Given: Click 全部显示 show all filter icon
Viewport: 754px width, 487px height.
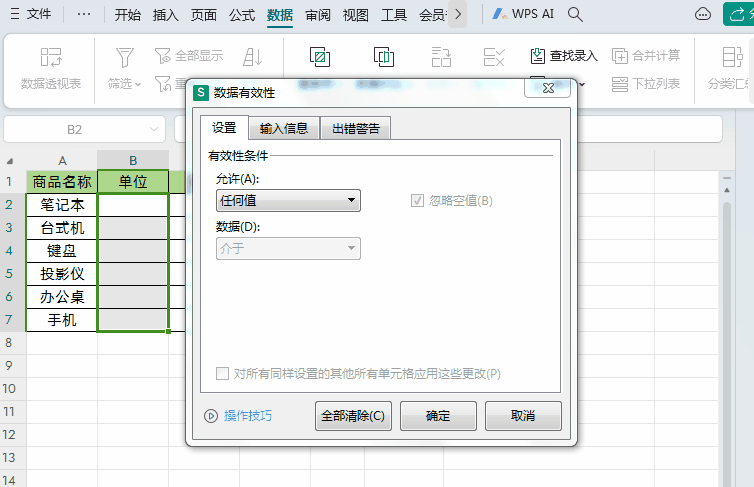Looking at the screenshot, I should coord(188,56).
